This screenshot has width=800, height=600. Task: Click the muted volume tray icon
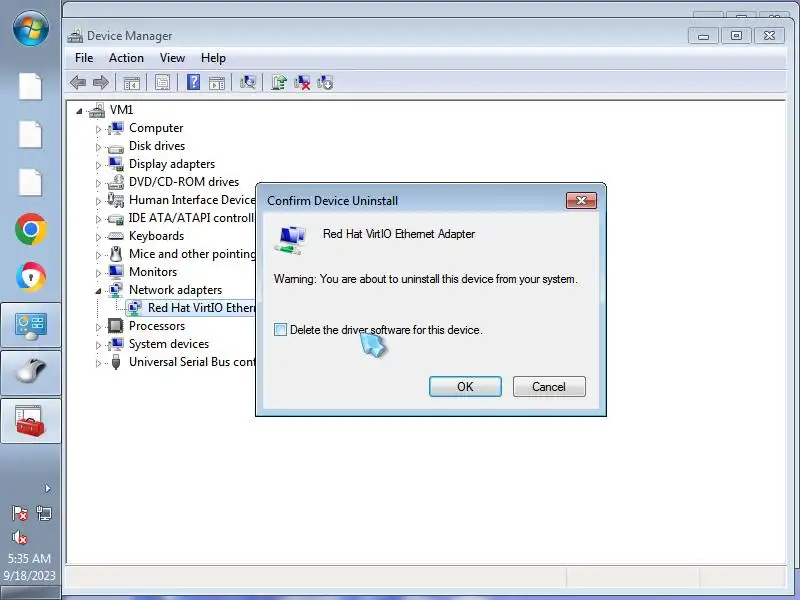tap(19, 537)
